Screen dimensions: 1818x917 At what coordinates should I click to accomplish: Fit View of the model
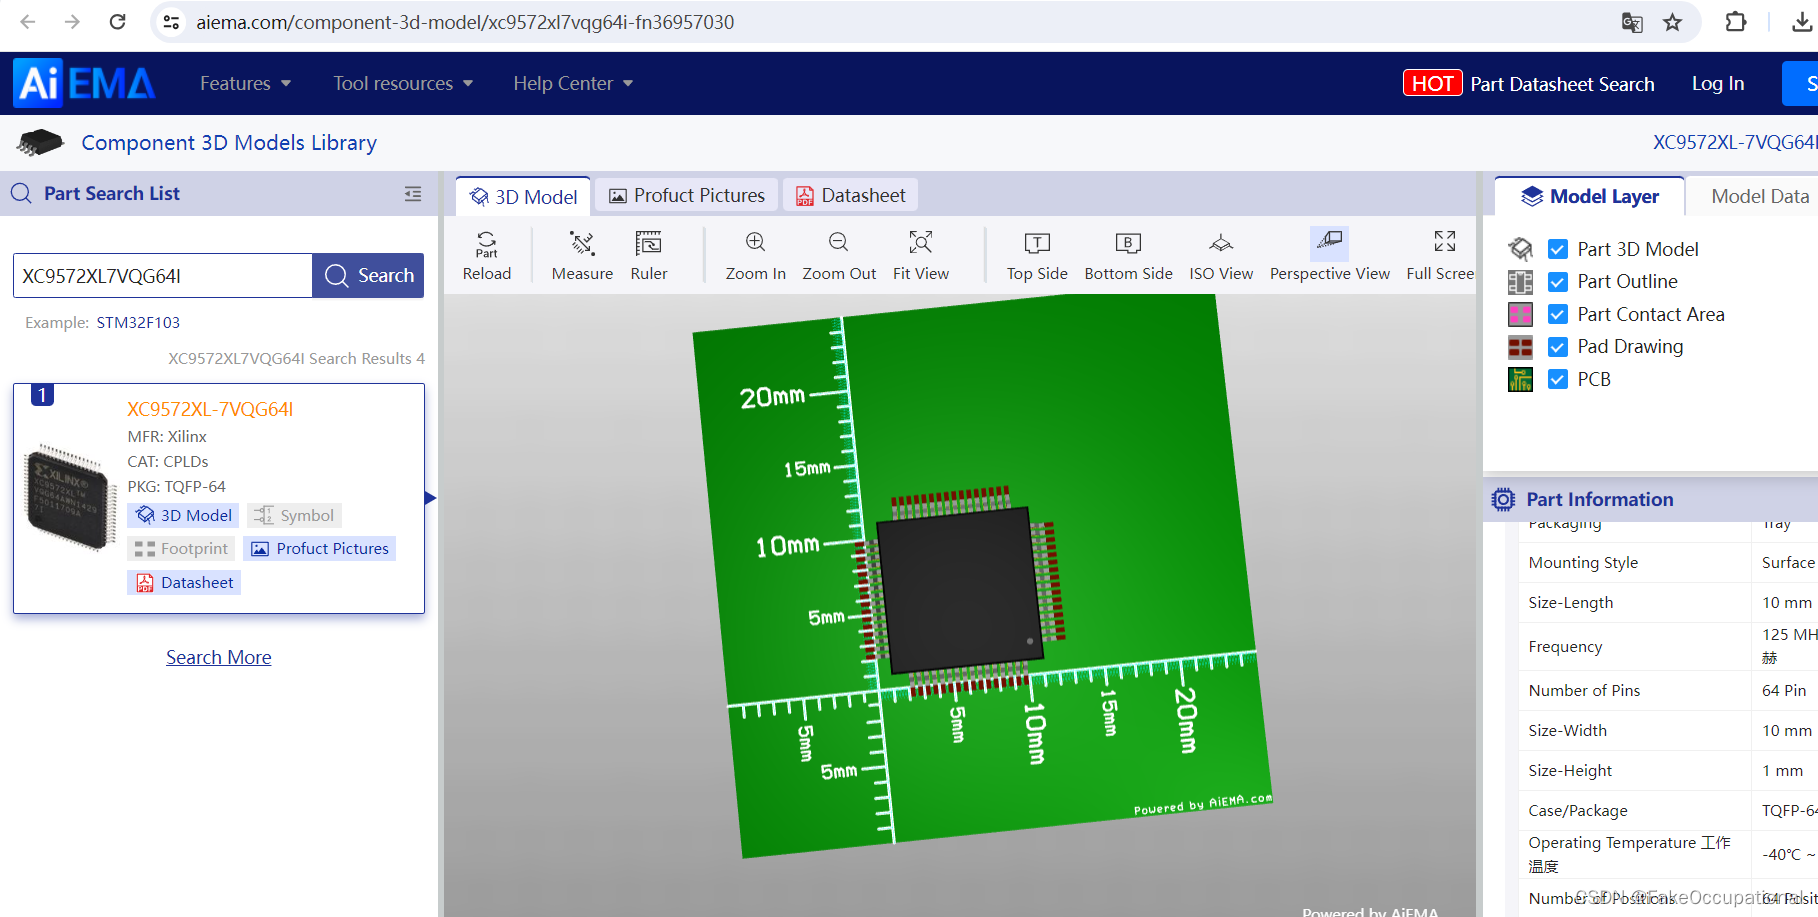coord(921,255)
